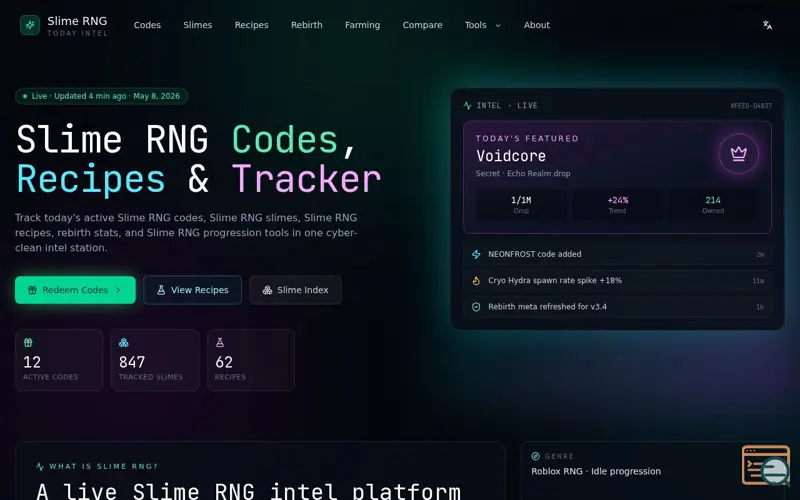The width and height of the screenshot is (800, 500).
Task: Click the gift icon above Active Codes
Action: (28, 343)
